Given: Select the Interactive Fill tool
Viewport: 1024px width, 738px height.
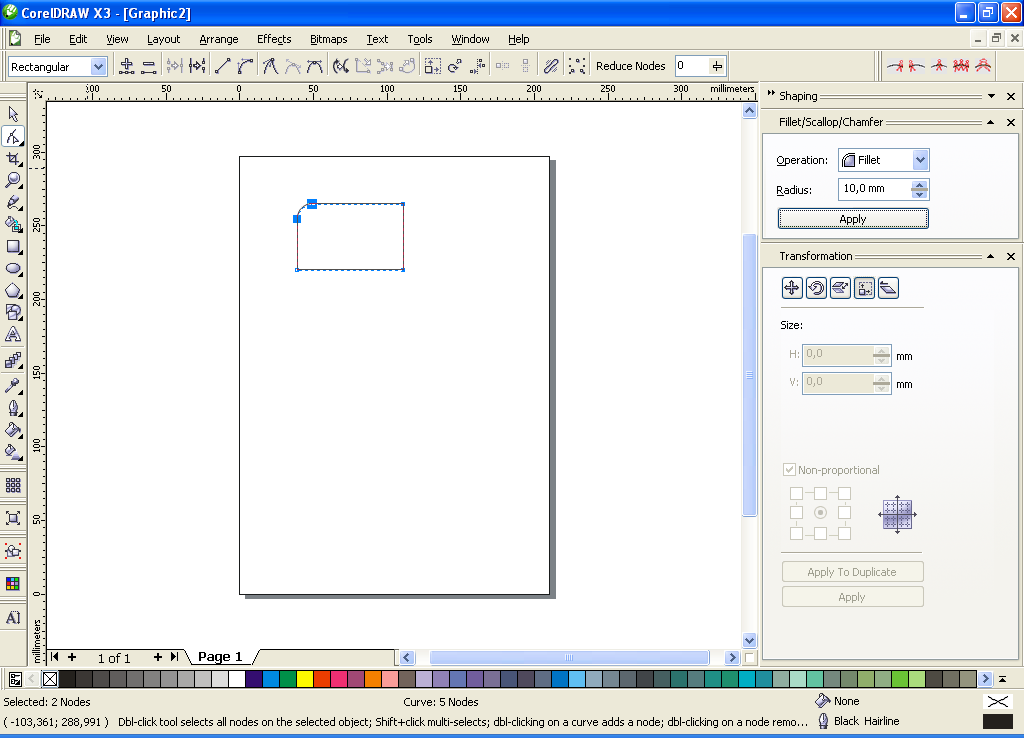Looking at the screenshot, I should coord(13,452).
